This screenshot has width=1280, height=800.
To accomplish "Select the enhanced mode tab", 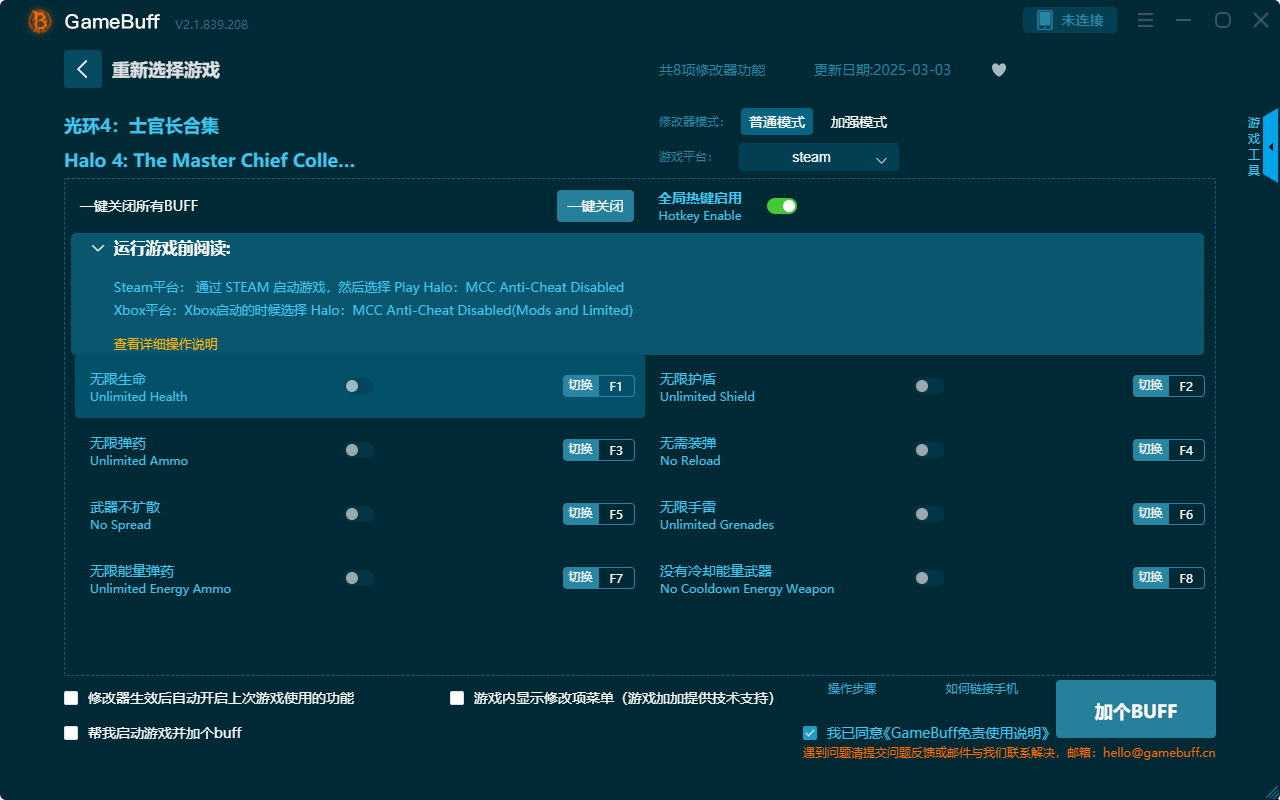I will [858, 122].
